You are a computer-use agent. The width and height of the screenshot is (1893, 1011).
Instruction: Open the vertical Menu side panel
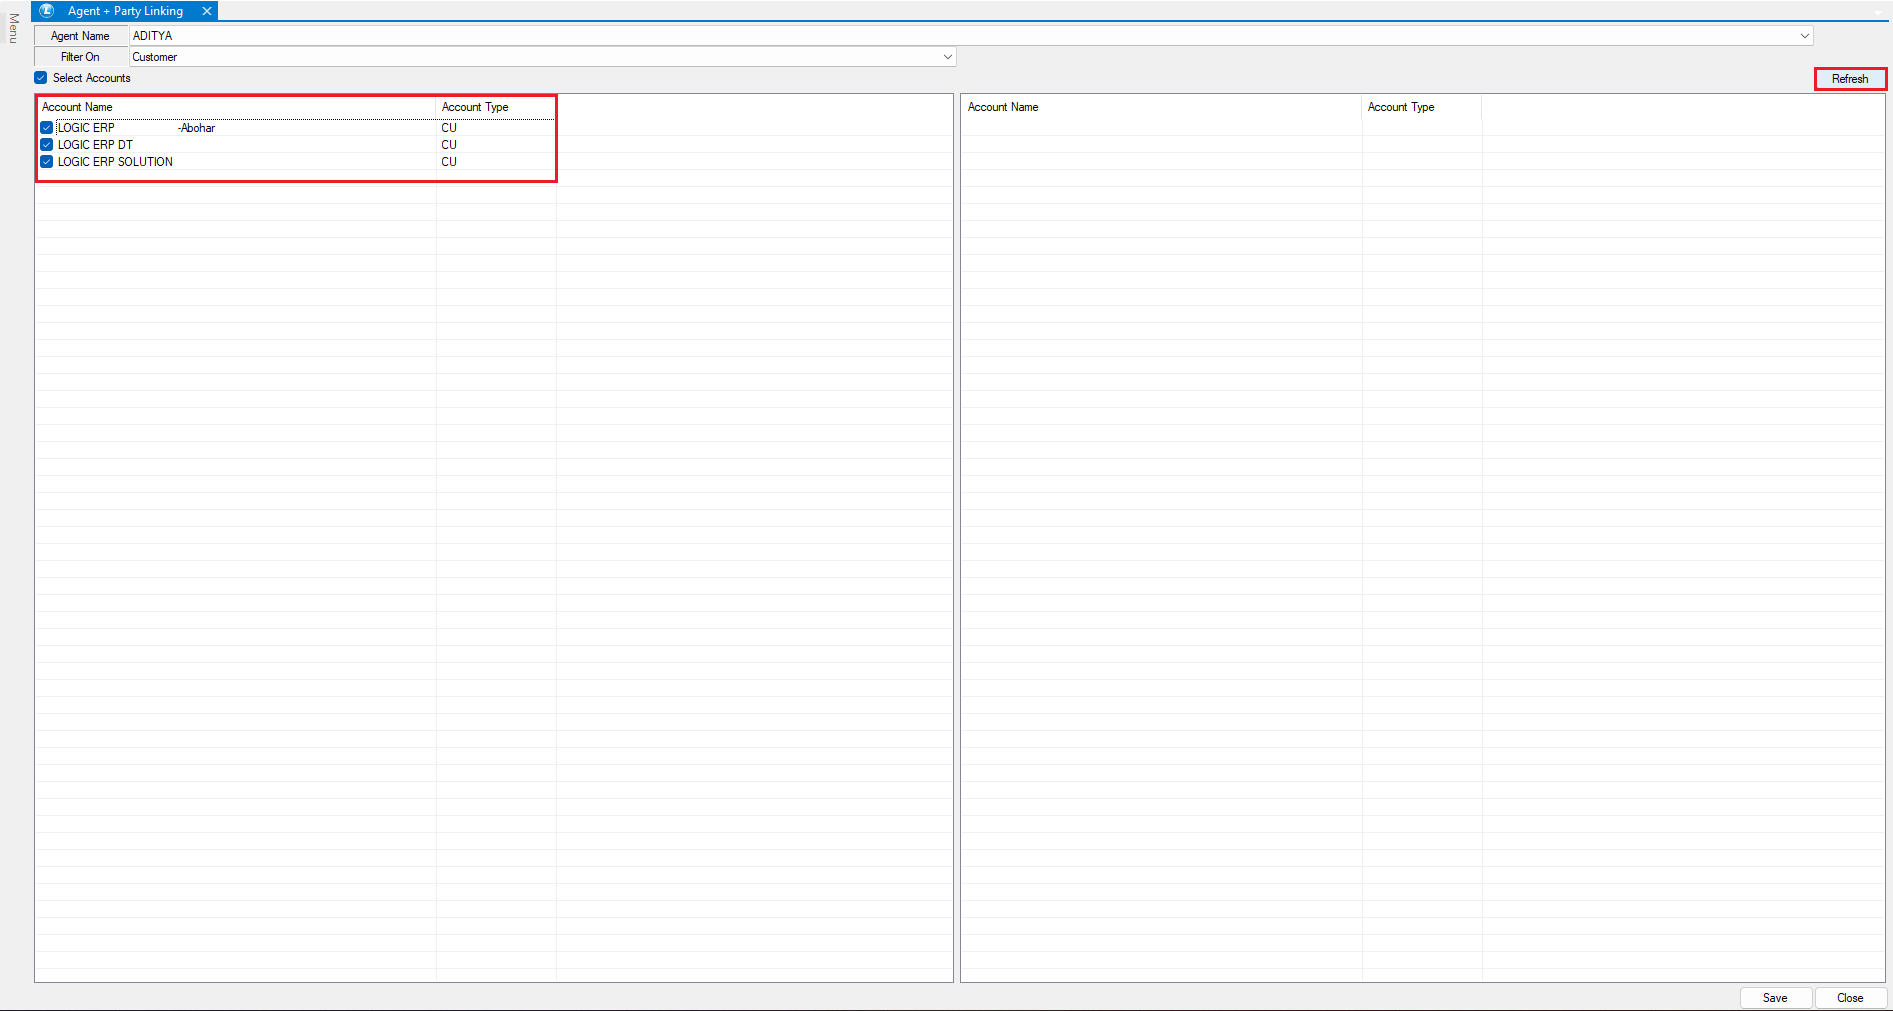(13, 28)
